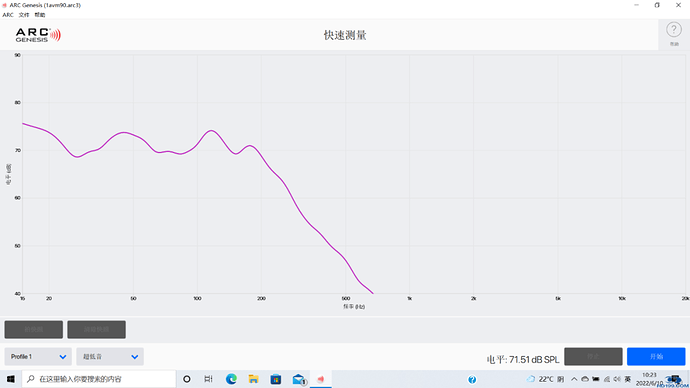Expand the 超低音 channel dropdown
Screen dimensions: 690x388
pos(110,357)
